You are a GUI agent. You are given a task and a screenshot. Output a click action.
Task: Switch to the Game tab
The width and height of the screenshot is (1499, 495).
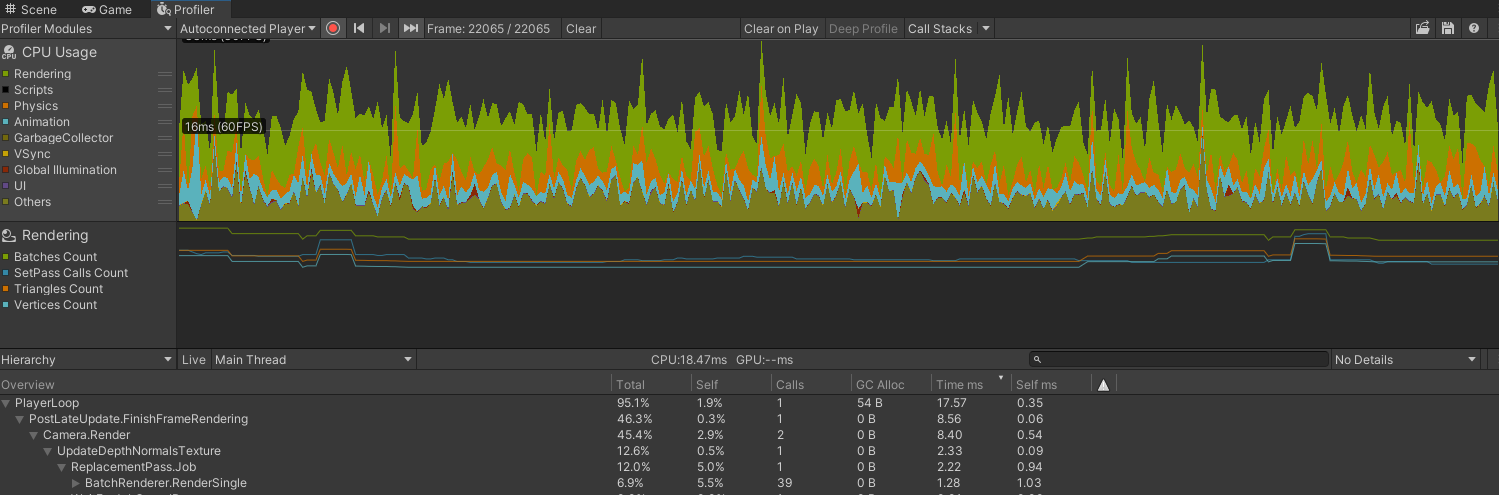pos(107,9)
